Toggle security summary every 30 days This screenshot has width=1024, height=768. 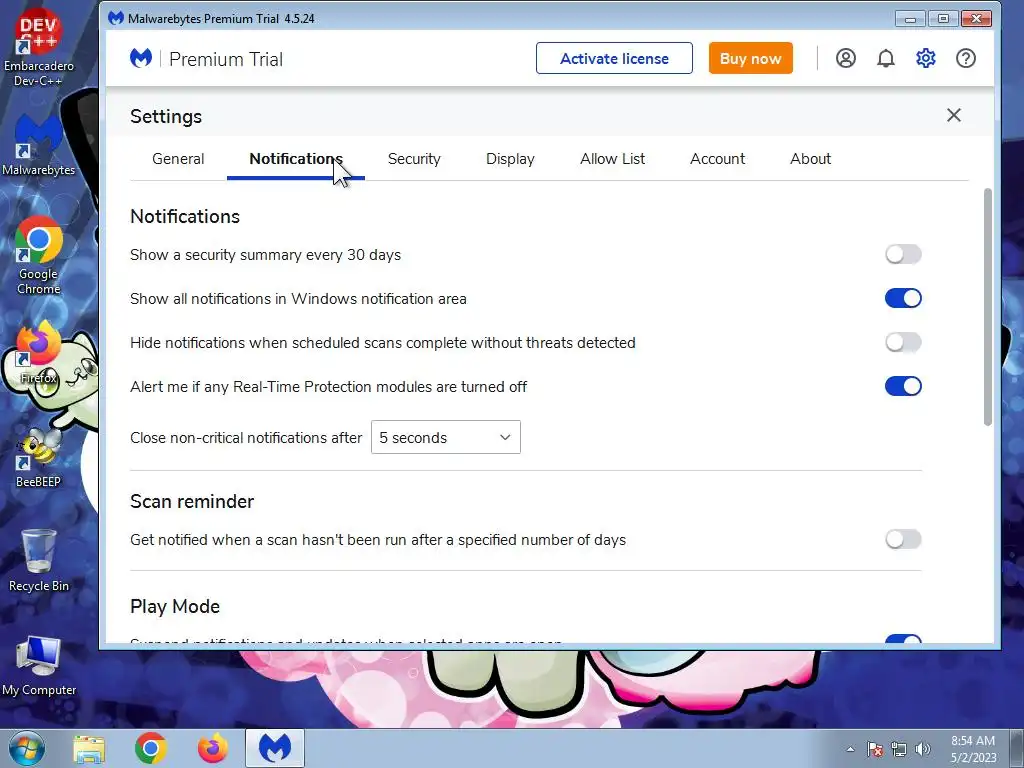point(903,254)
